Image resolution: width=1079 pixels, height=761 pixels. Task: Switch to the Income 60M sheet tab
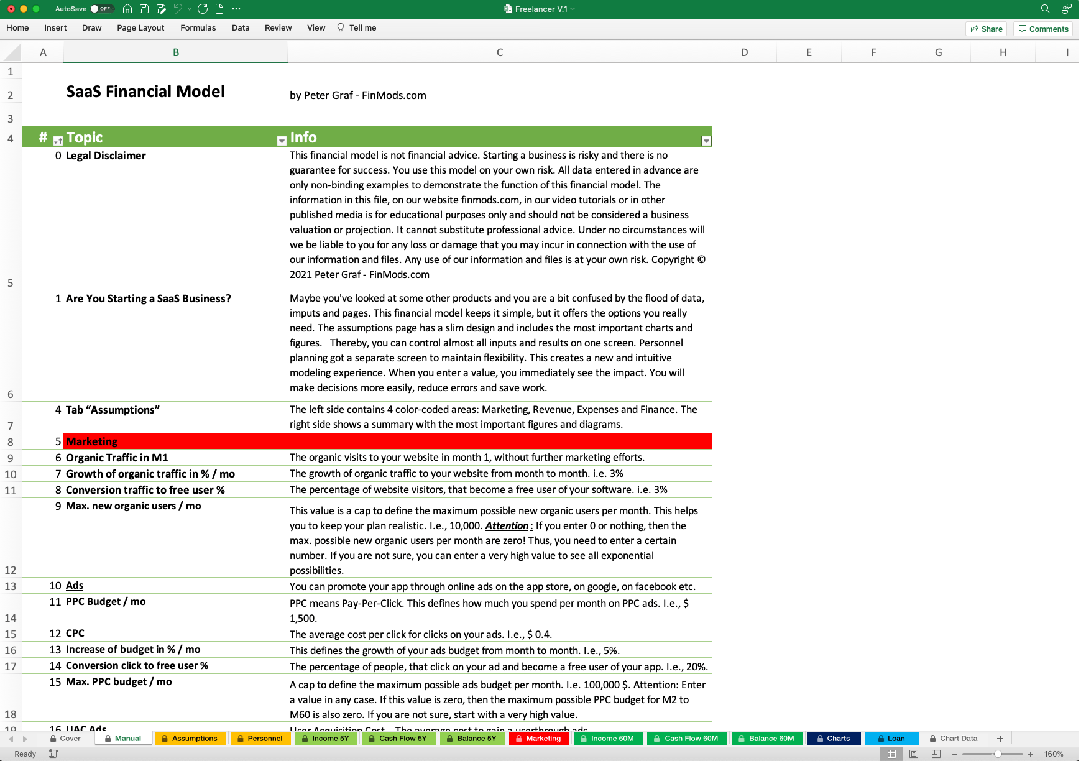(608, 738)
